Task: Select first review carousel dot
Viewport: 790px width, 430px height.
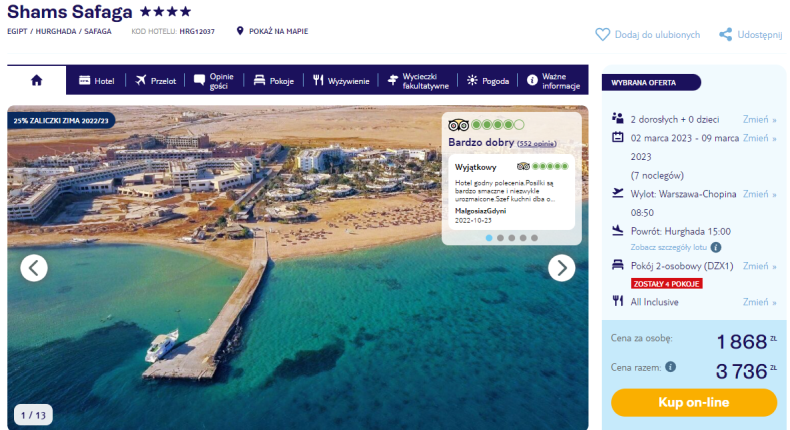Action: click(x=489, y=238)
